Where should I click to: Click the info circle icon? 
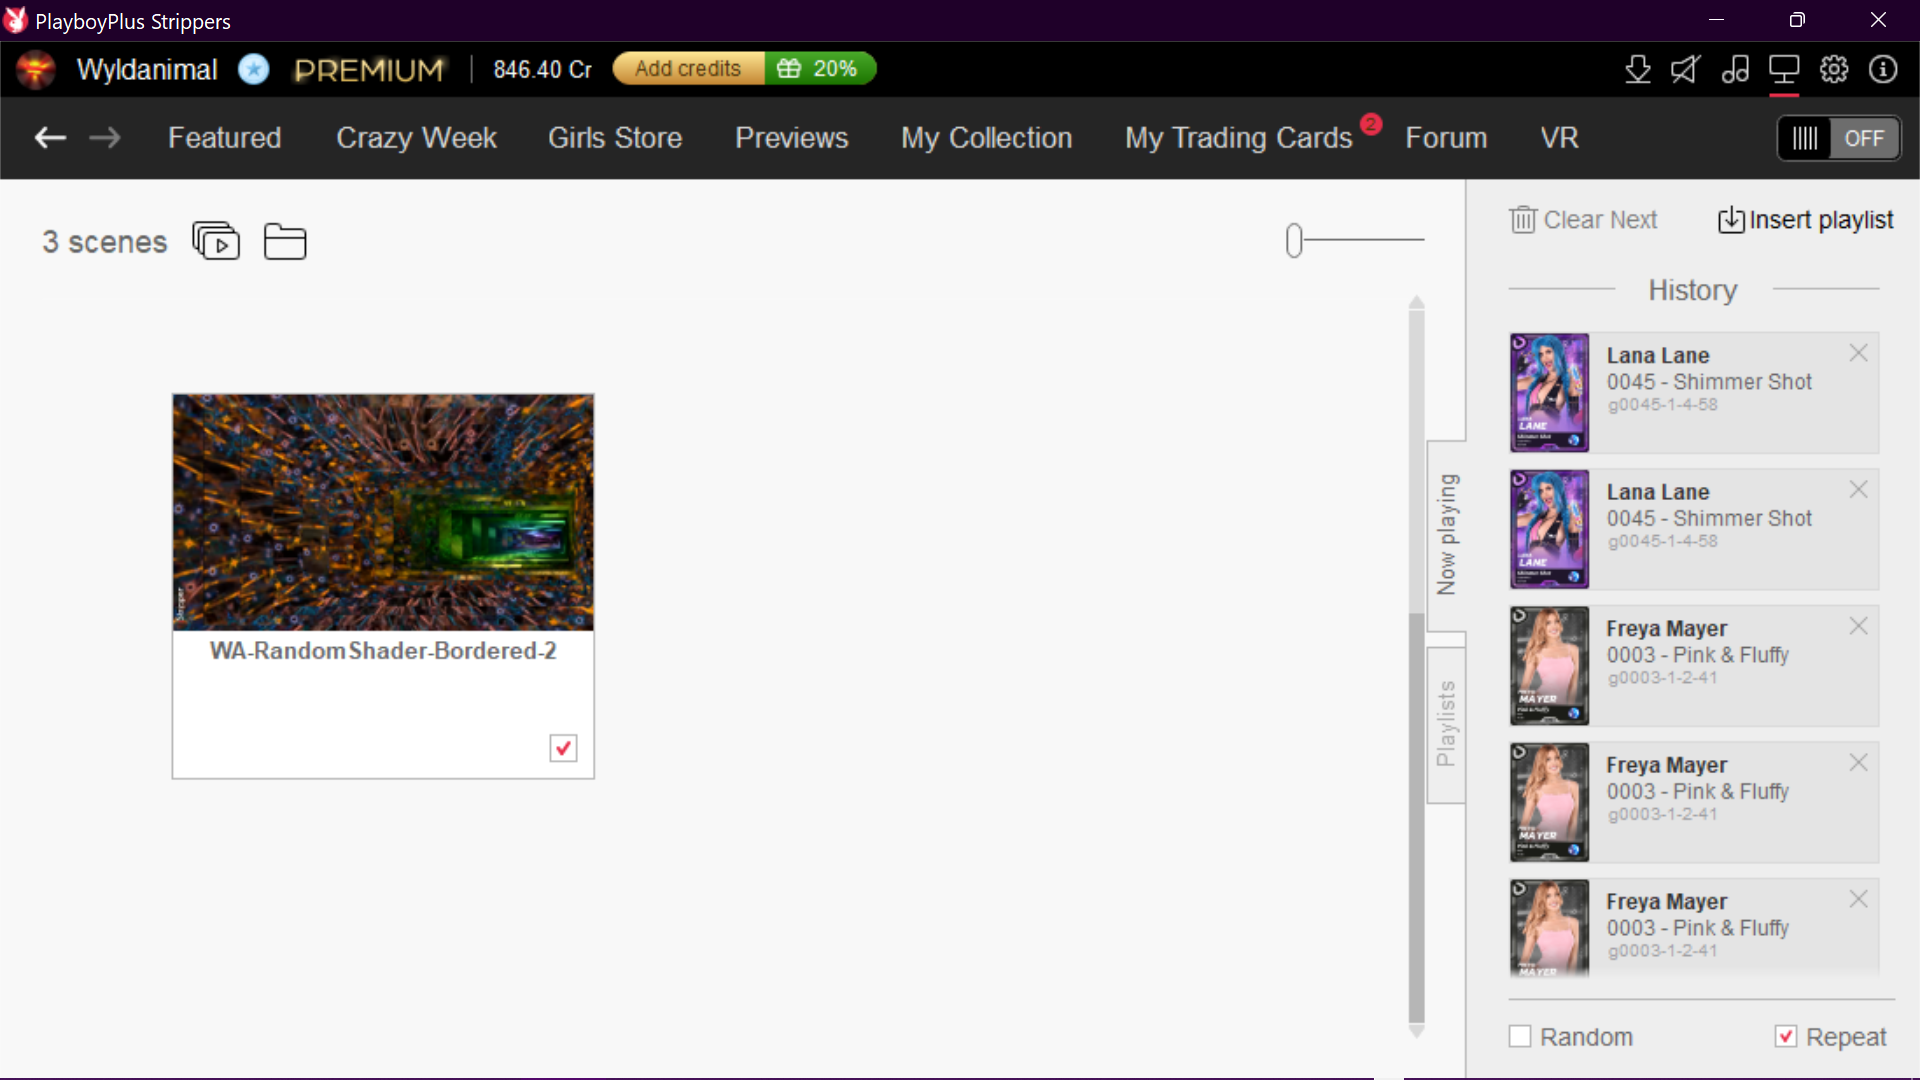tap(1883, 69)
